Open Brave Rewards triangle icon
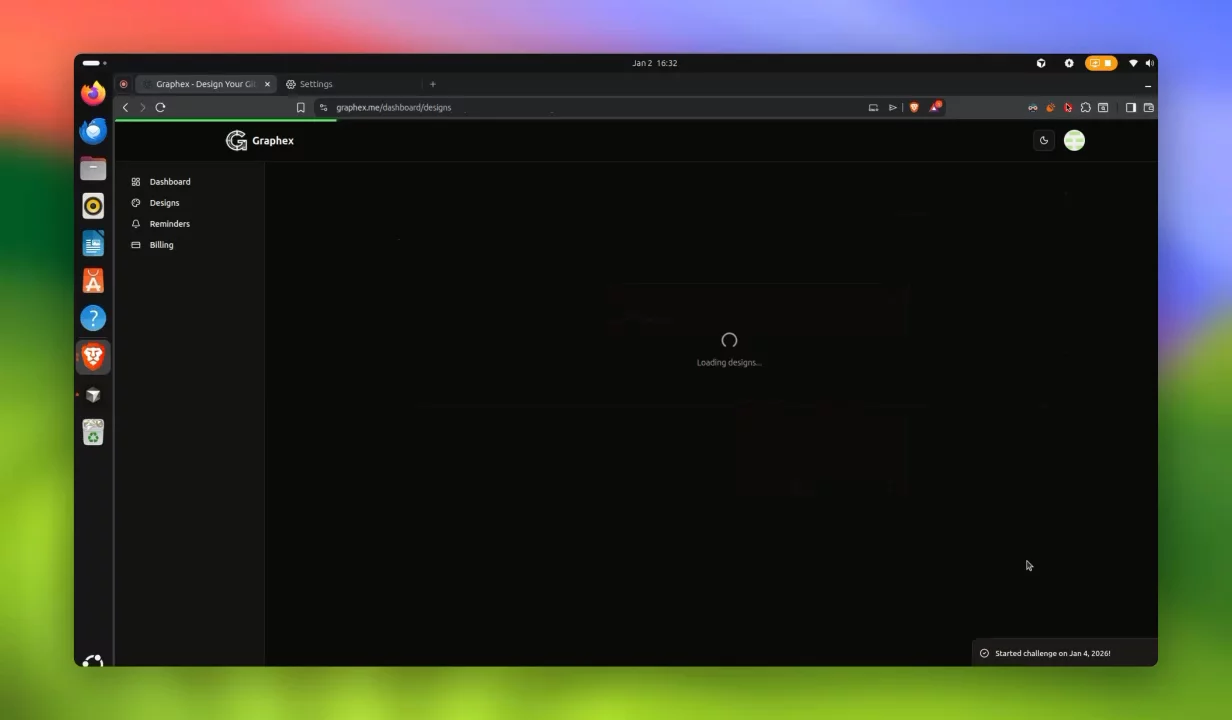Viewport: 1232px width, 720px height. click(935, 107)
